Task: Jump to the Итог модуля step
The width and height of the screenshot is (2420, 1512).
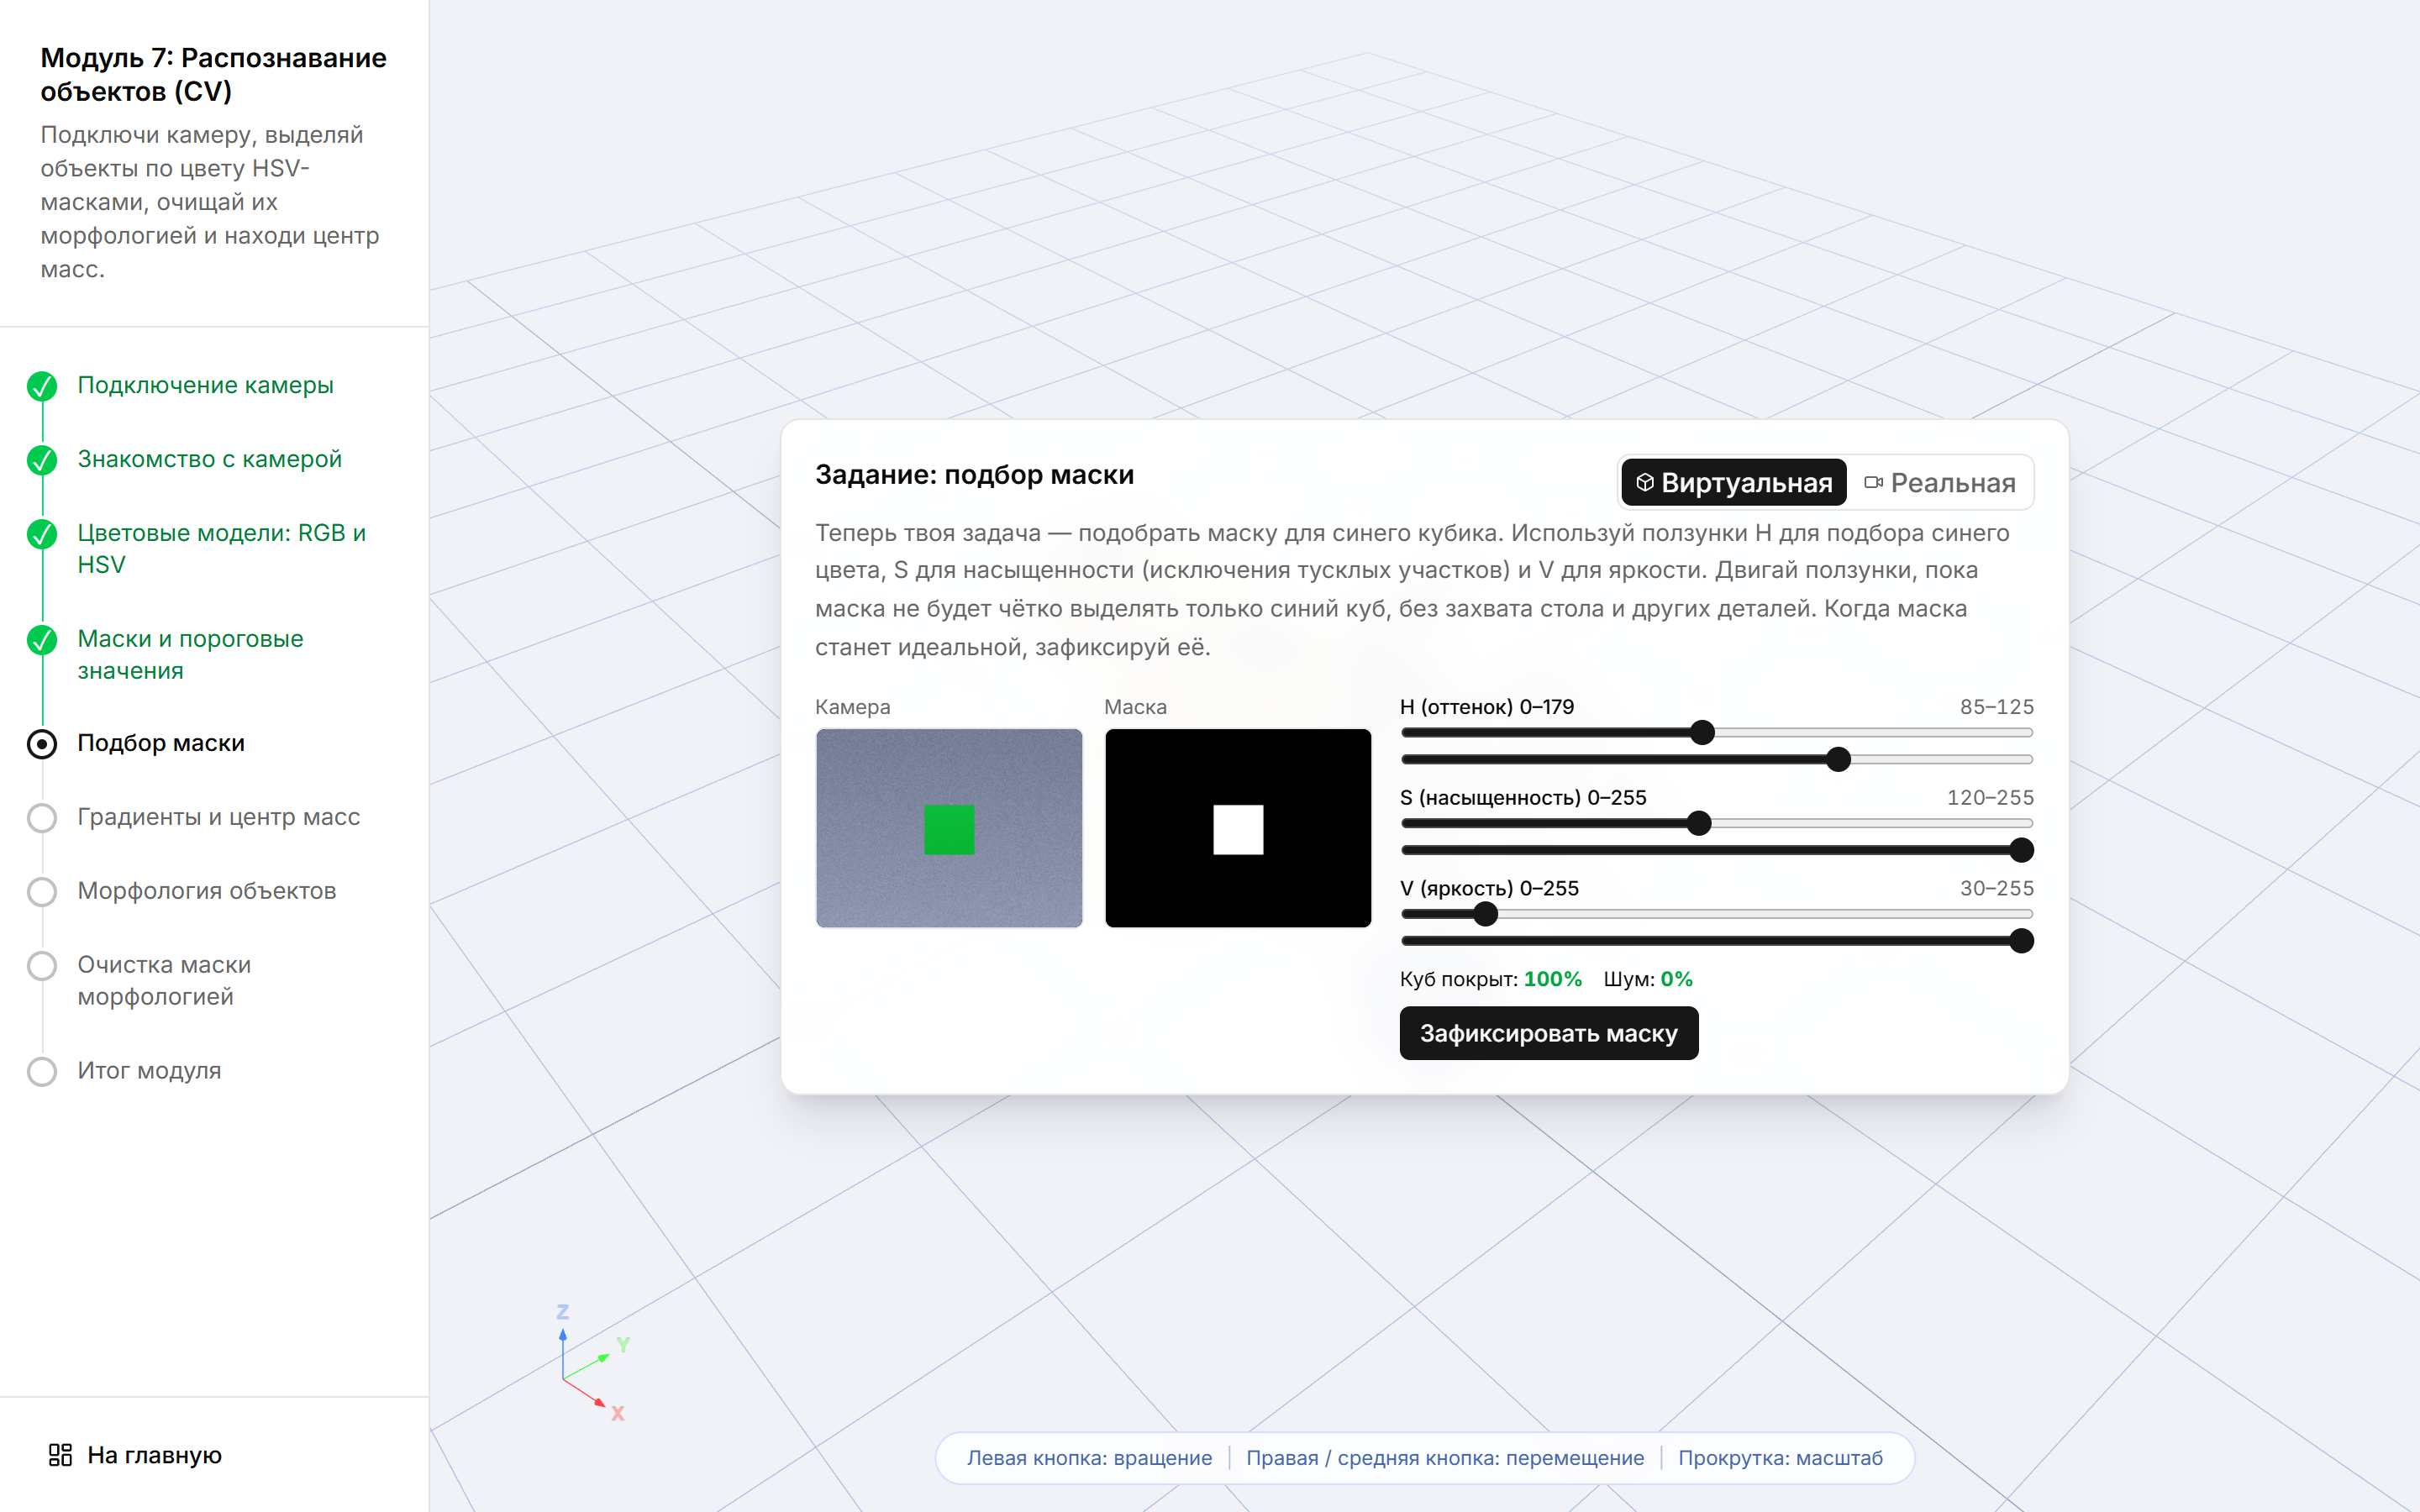Action: [150, 1071]
